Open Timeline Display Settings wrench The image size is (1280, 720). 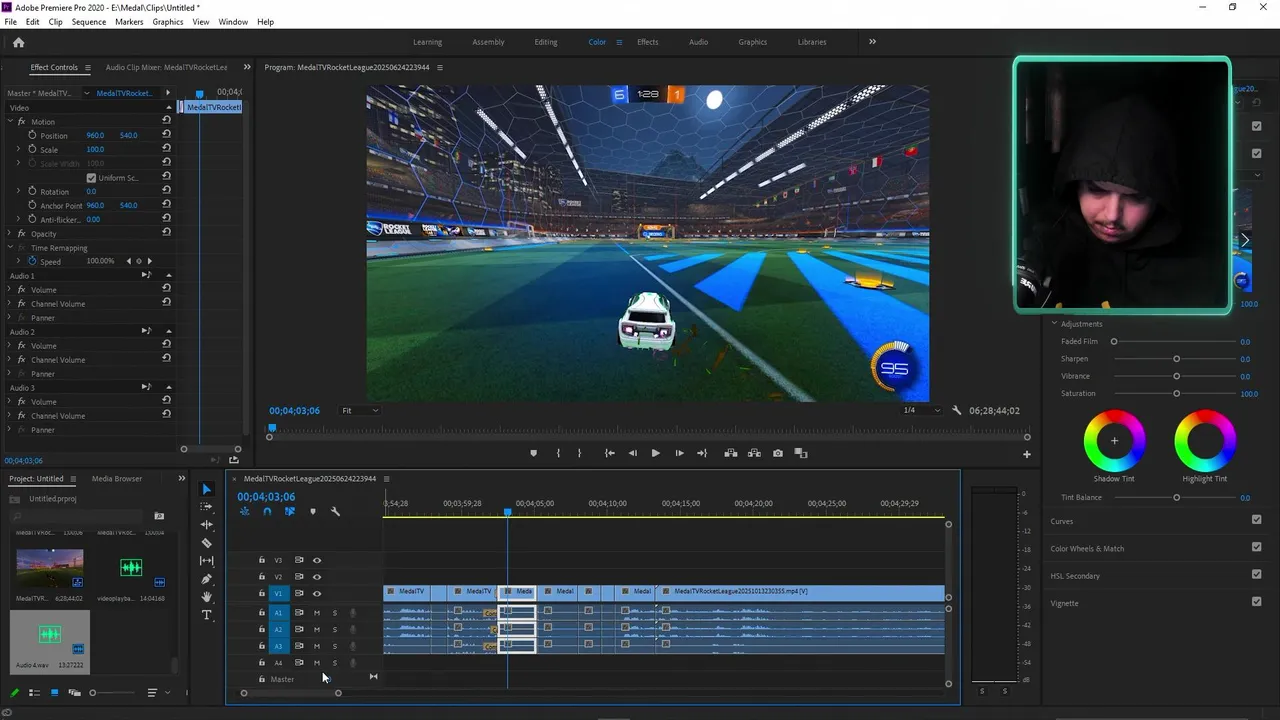point(335,511)
